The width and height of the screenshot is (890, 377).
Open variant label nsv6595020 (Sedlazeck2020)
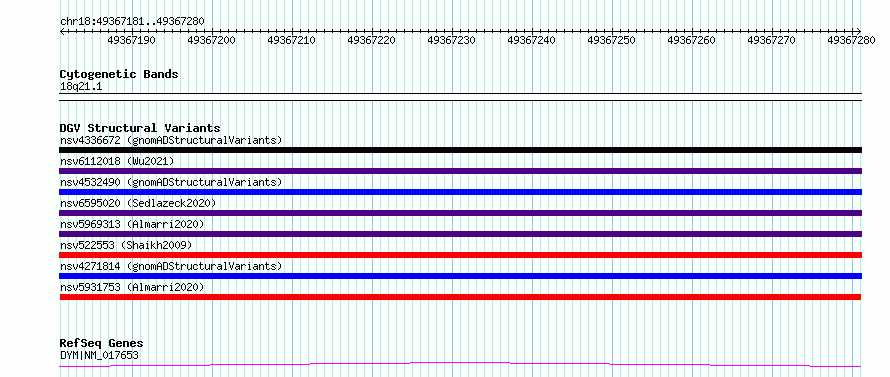138,203
